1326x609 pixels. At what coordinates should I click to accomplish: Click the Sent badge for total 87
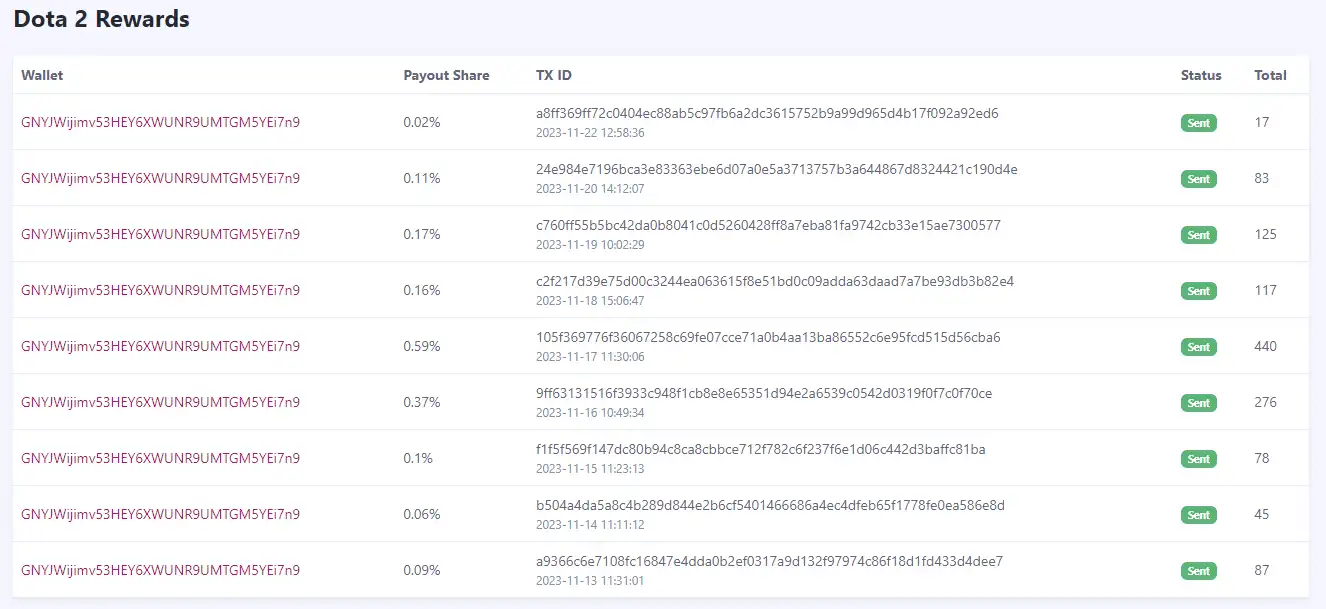(1198, 571)
